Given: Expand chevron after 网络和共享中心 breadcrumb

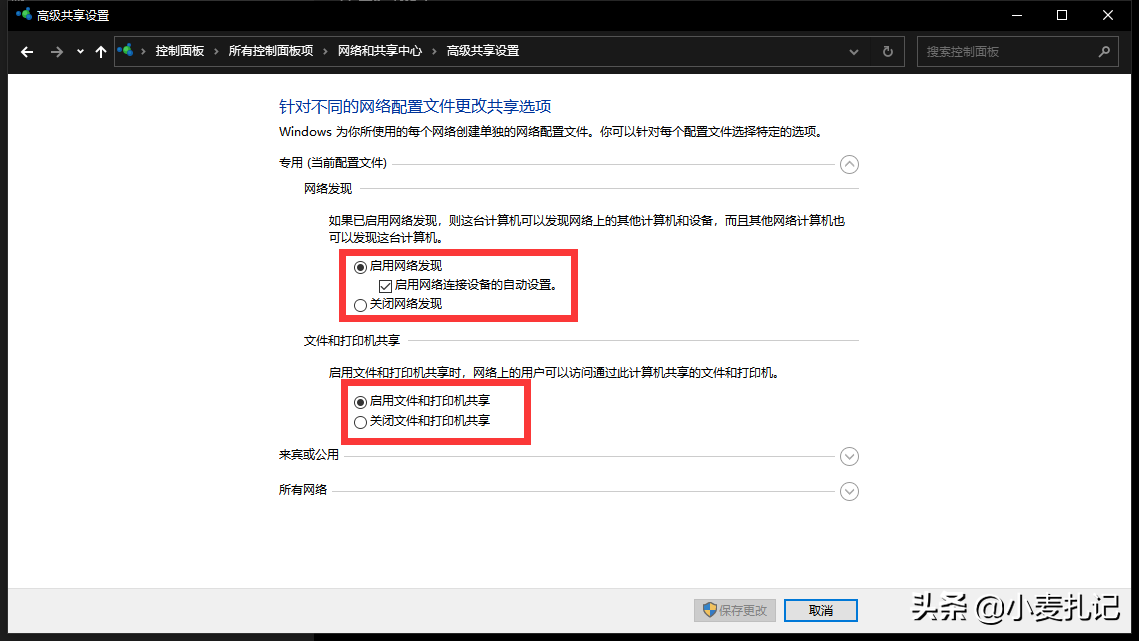Looking at the screenshot, I should pos(434,51).
